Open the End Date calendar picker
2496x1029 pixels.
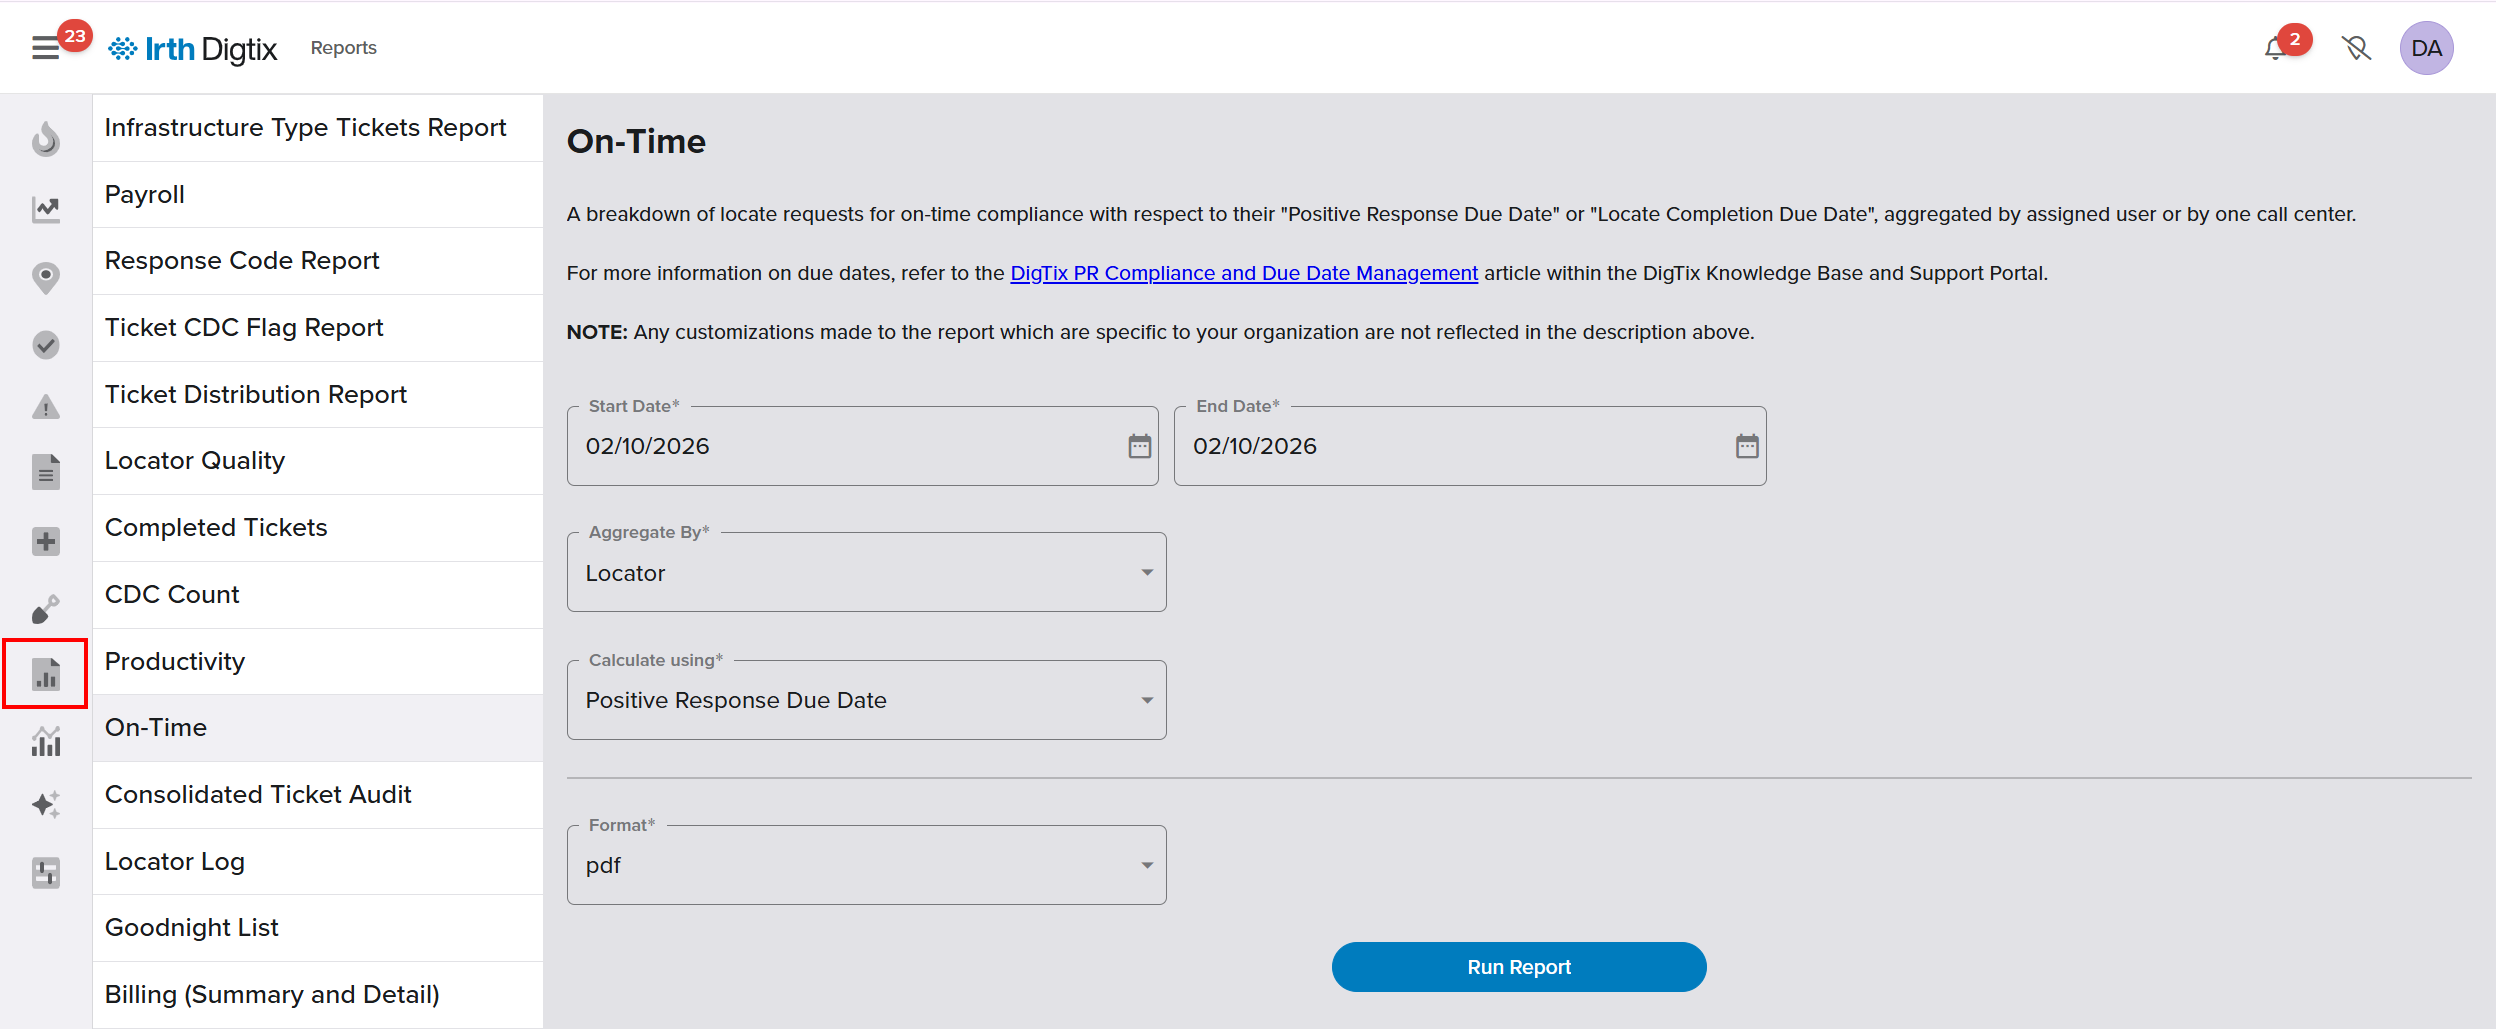click(x=1746, y=446)
